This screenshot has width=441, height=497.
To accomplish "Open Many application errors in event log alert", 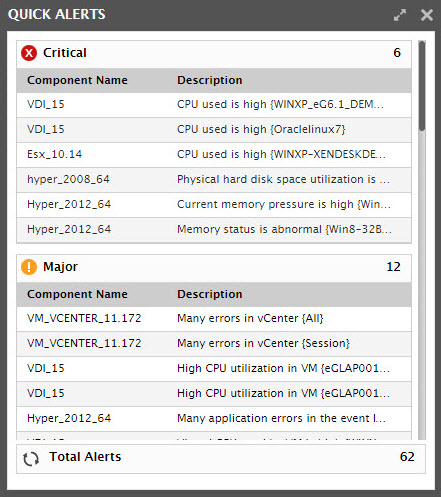I will [281, 418].
